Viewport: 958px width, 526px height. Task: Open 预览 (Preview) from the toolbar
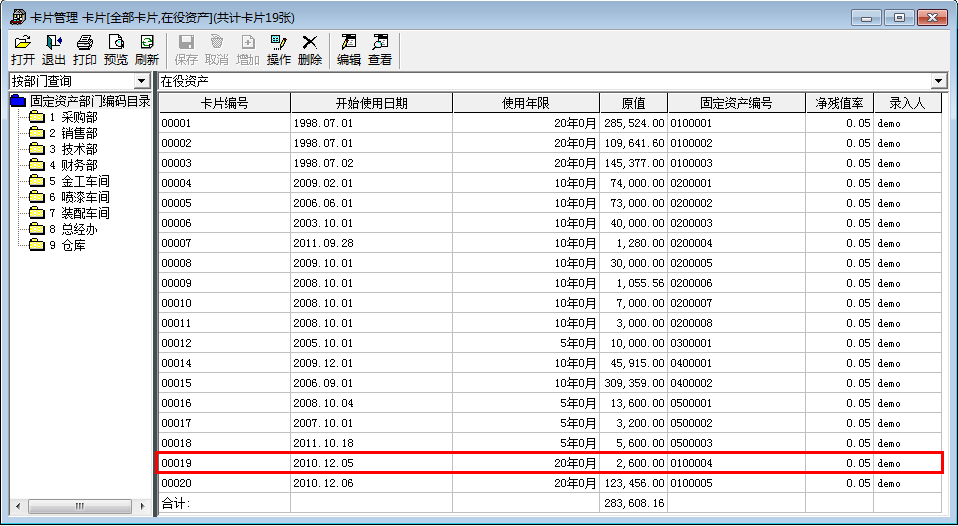point(115,50)
